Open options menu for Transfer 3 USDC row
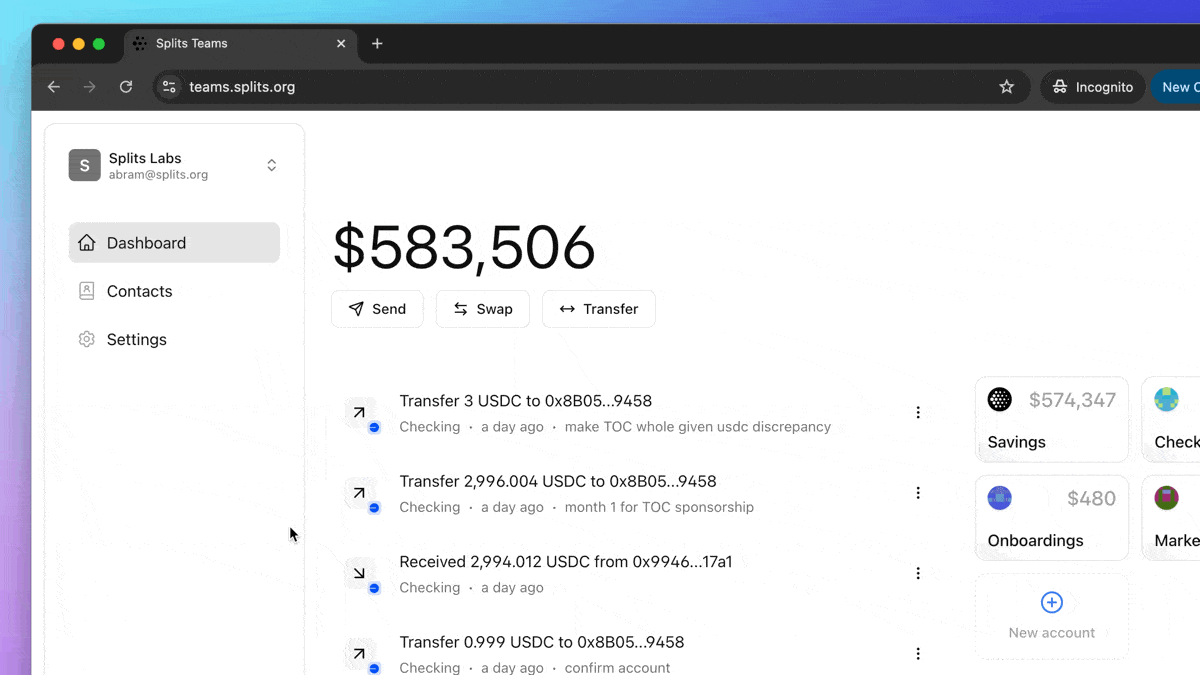This screenshot has height=675, width=1200. [x=918, y=412]
